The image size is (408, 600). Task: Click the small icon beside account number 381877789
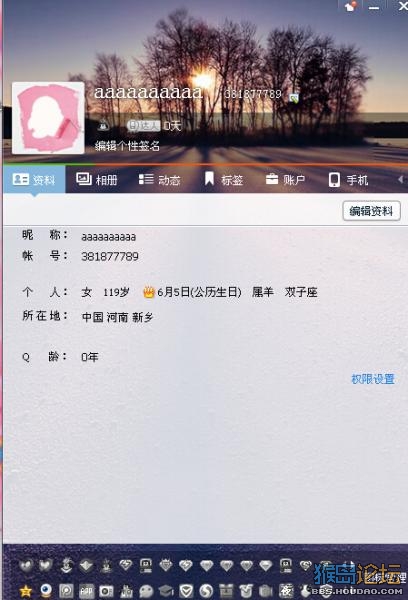click(x=294, y=98)
